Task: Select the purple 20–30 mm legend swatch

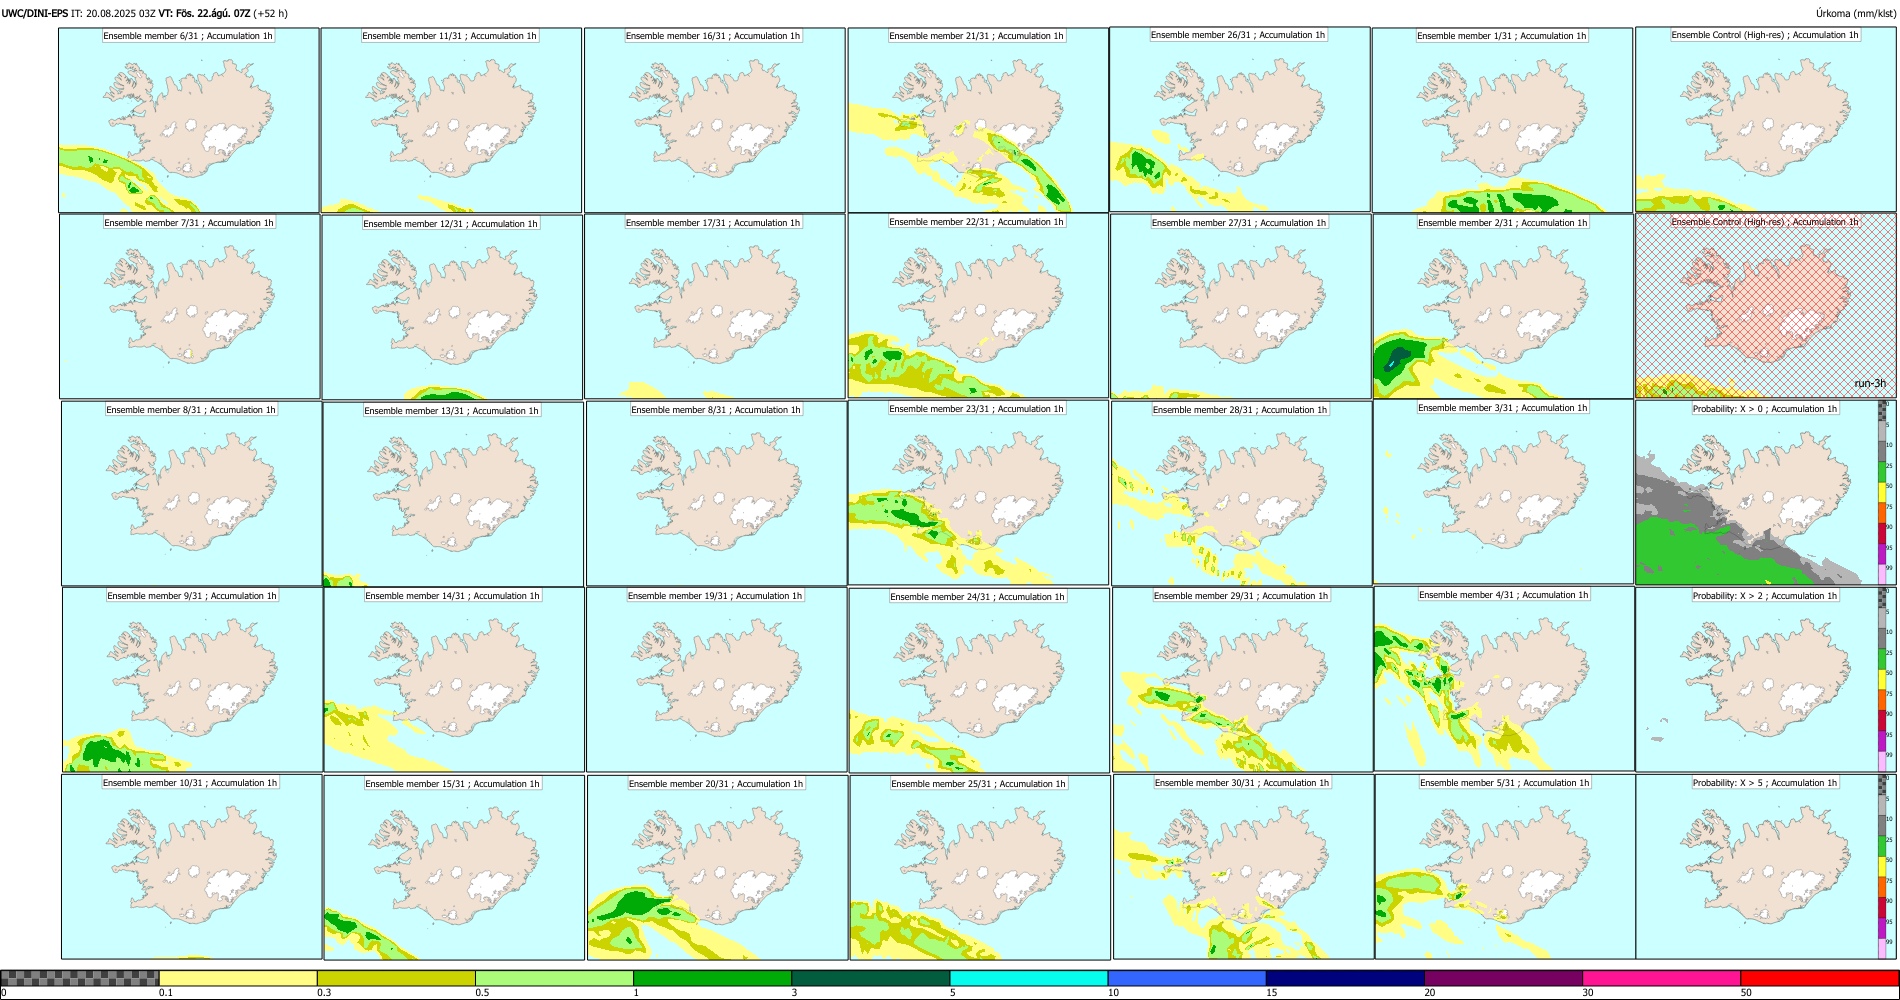Action: tap(1503, 978)
